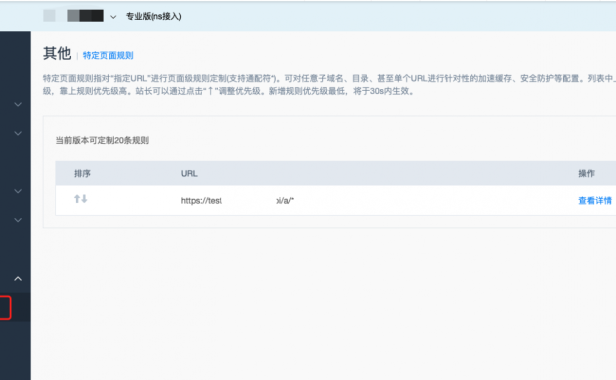Lower rule priority with the down arrow

click(84, 199)
